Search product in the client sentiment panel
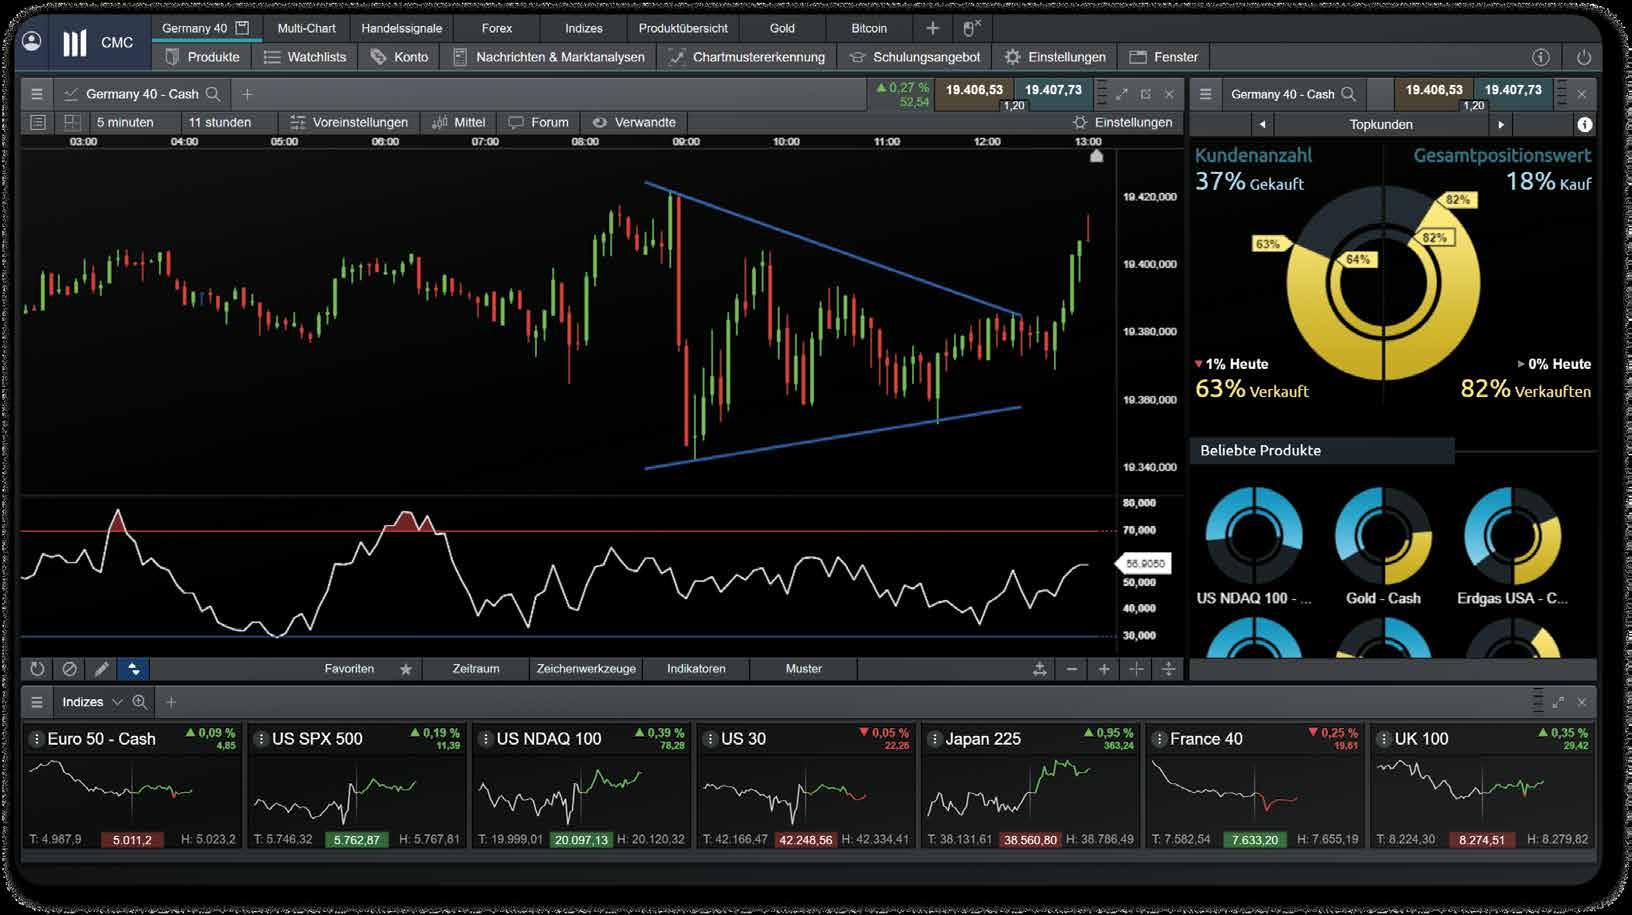 click(1348, 94)
